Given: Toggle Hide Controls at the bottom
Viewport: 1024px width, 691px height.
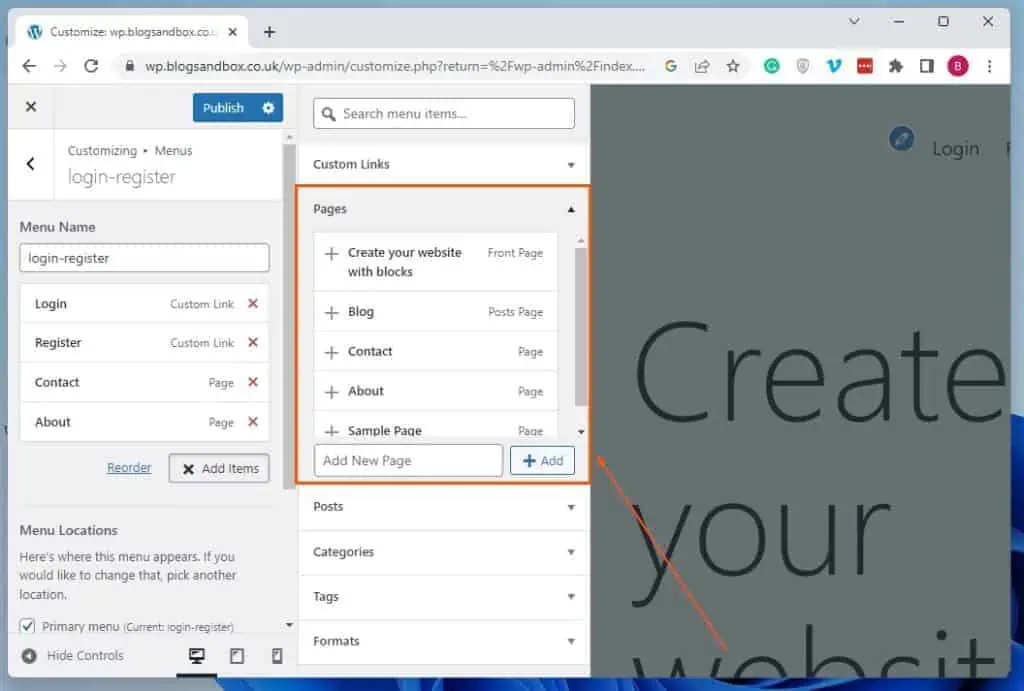Looking at the screenshot, I should tap(72, 655).
